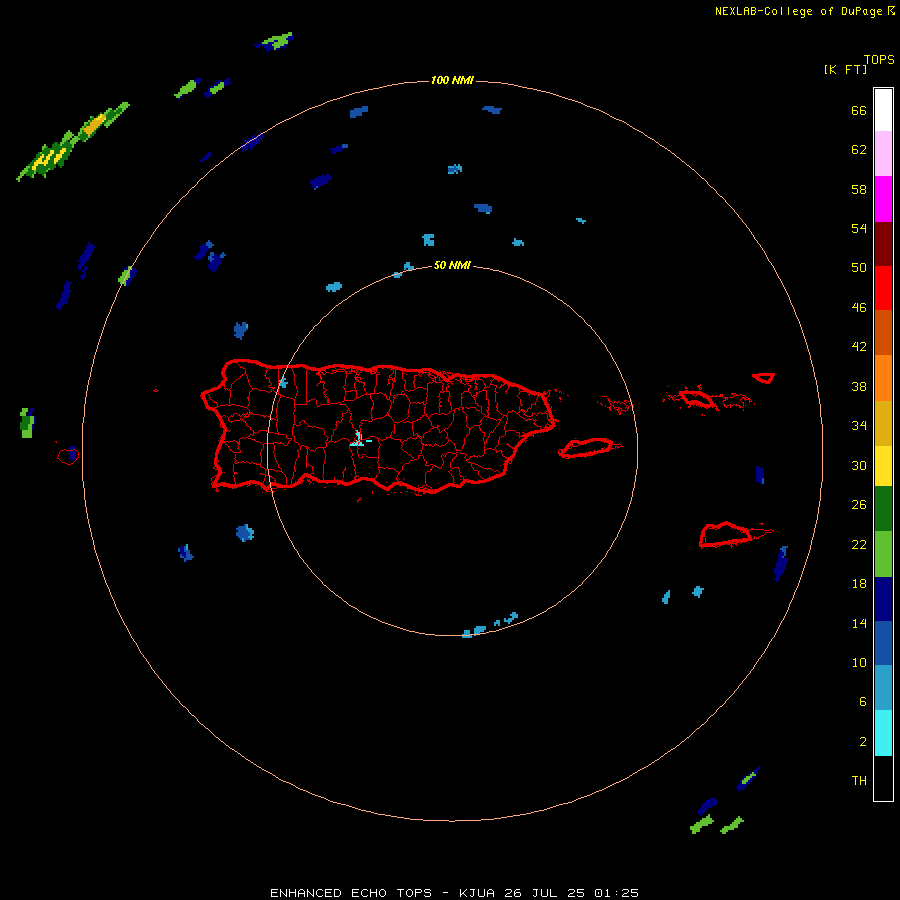
Task: Click the legend value "30"
Action: click(x=859, y=465)
